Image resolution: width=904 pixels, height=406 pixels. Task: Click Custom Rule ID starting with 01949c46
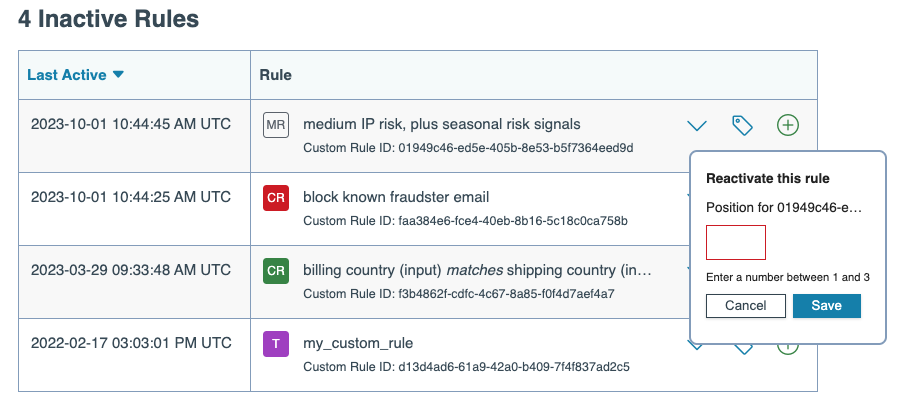[468, 148]
